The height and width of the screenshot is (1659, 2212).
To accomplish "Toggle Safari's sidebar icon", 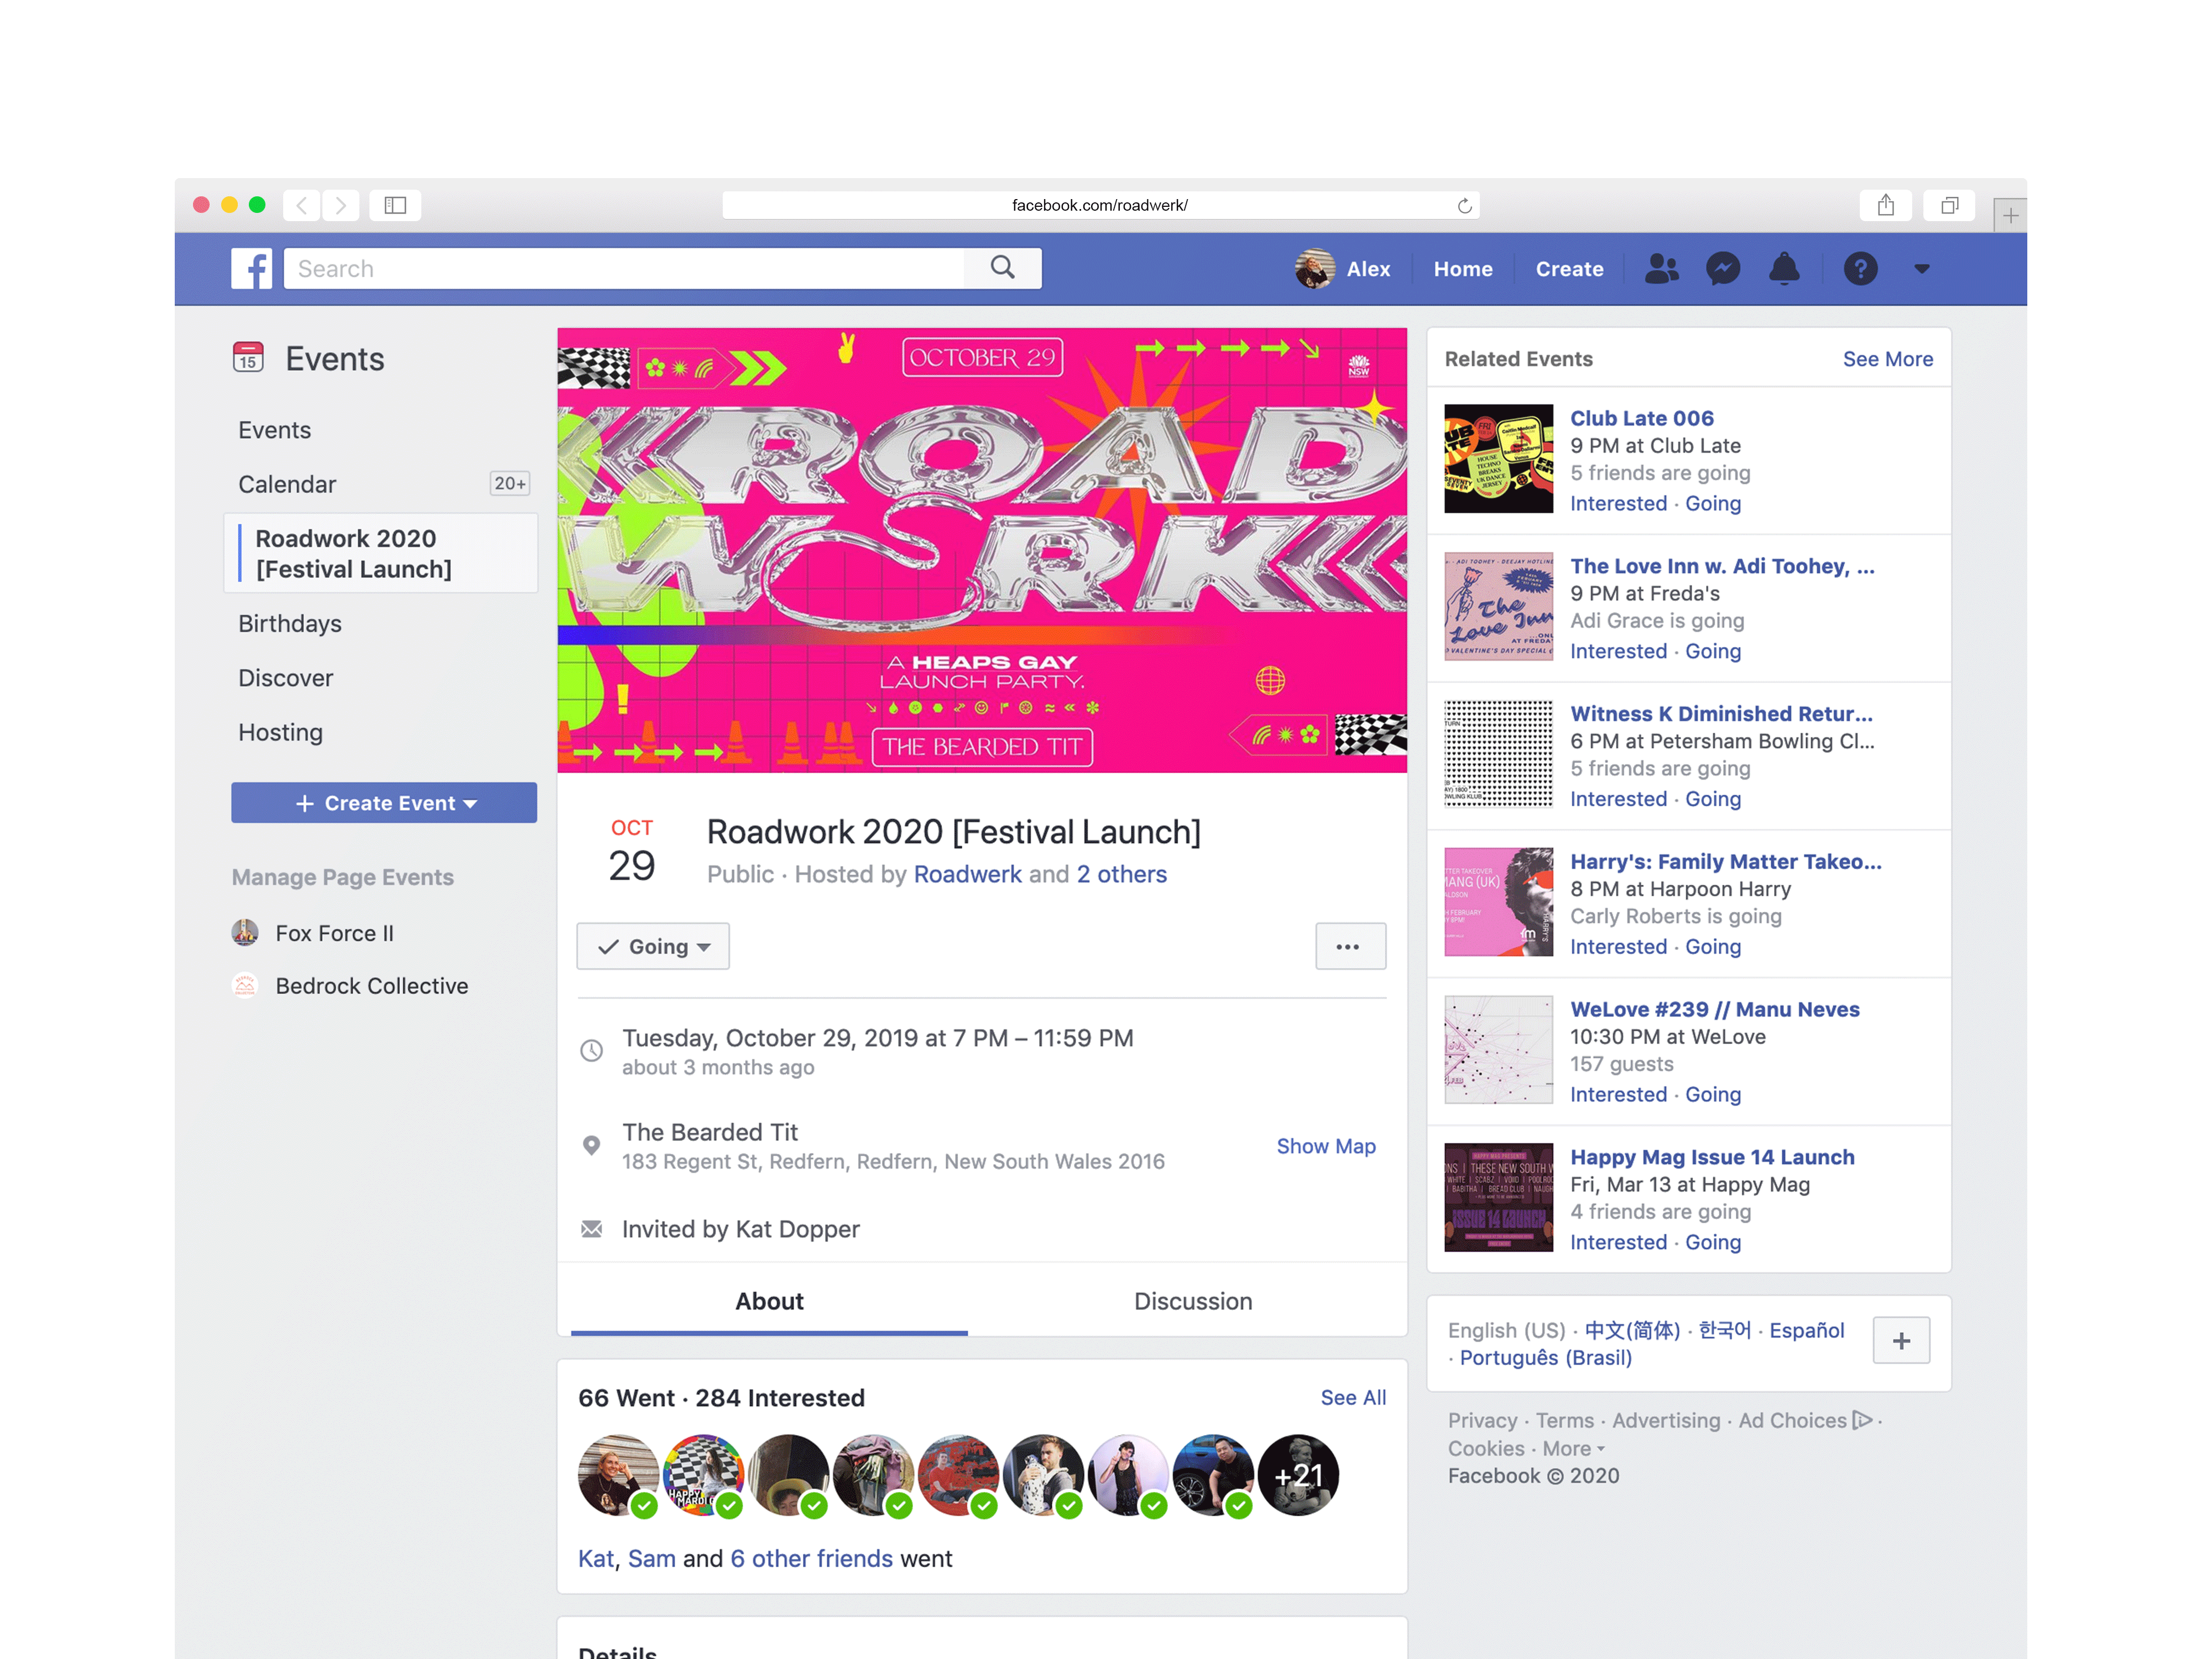I will 395,205.
